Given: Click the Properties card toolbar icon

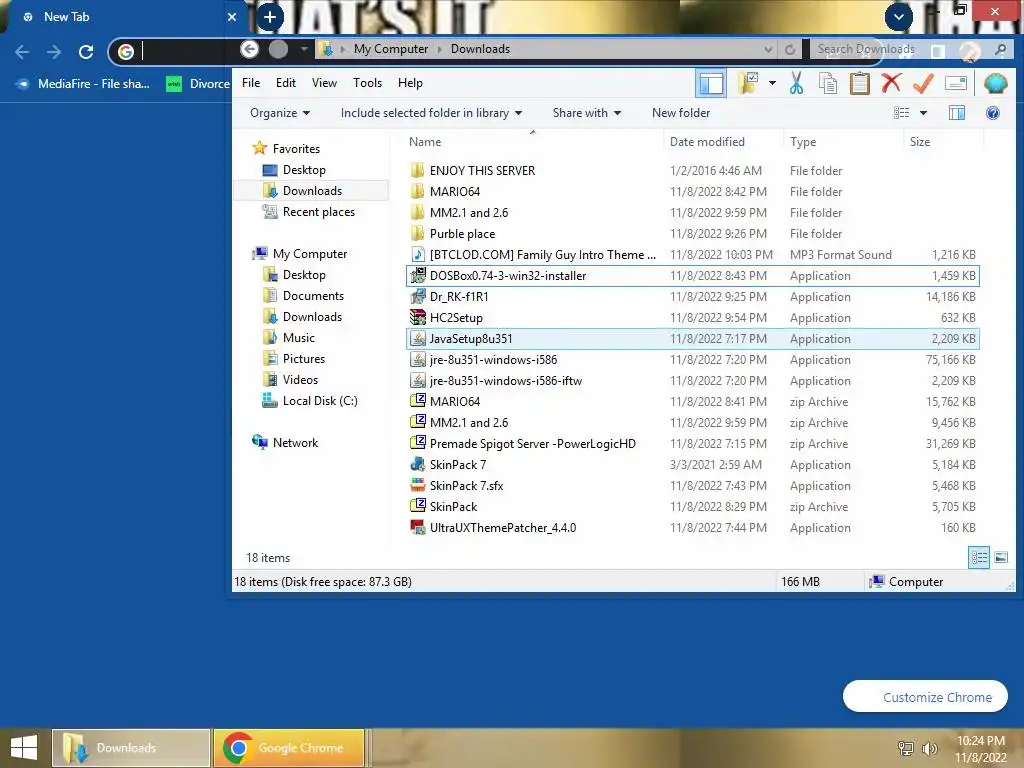Looking at the screenshot, I should click(955, 84).
